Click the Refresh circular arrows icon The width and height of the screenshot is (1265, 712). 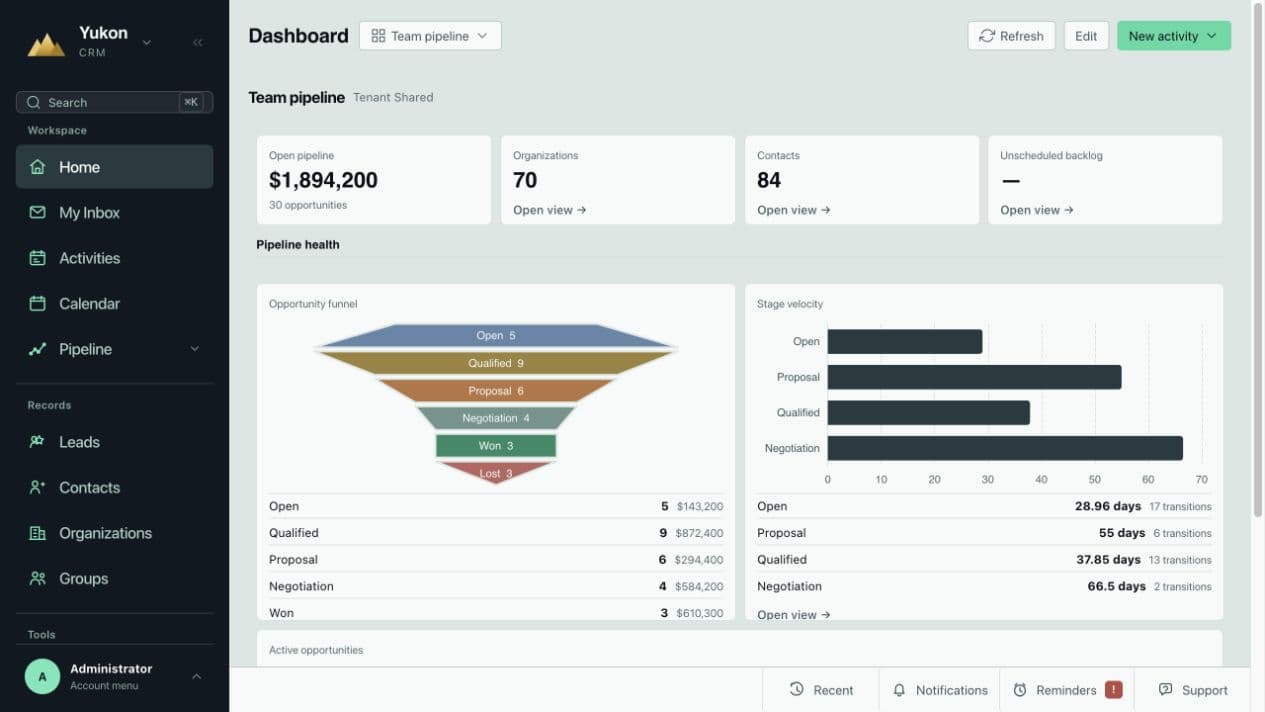[x=987, y=36]
